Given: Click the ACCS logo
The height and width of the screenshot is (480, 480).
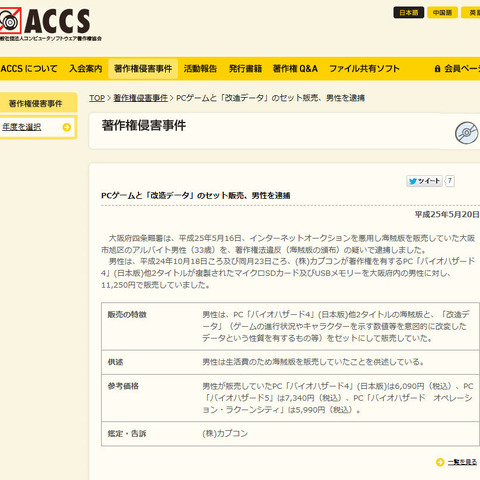Looking at the screenshot, I should pyautogui.click(x=50, y=24).
